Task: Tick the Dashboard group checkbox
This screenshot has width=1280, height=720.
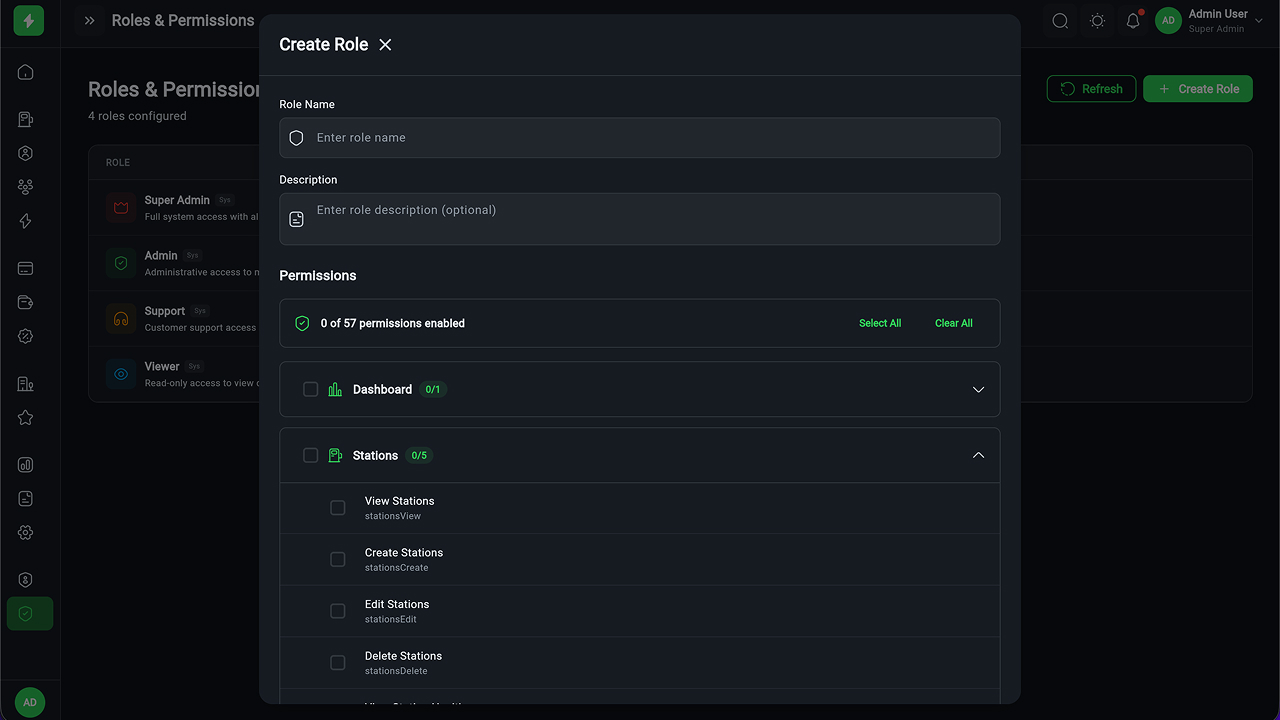Action: [x=311, y=389]
